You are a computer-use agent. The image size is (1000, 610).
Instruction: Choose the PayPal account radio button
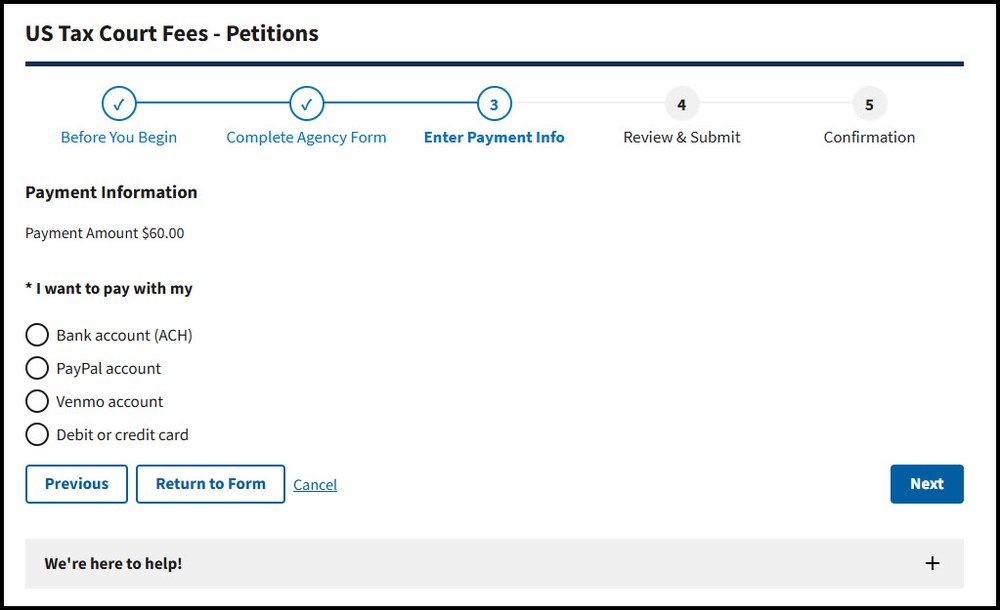(37, 368)
